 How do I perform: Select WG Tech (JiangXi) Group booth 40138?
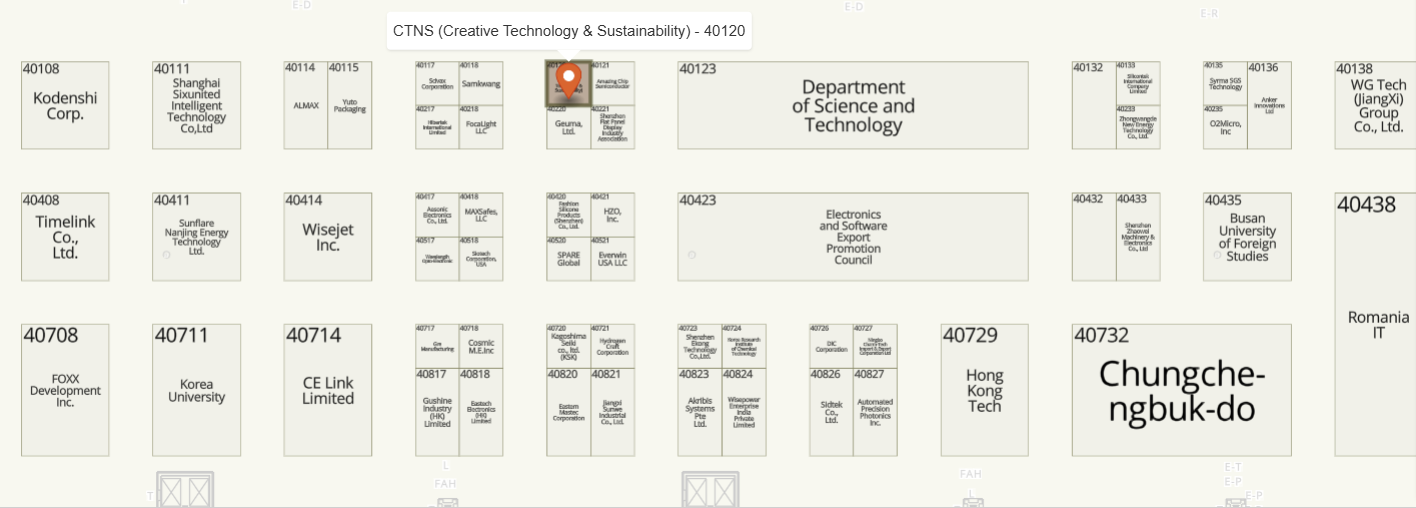coord(1375,105)
